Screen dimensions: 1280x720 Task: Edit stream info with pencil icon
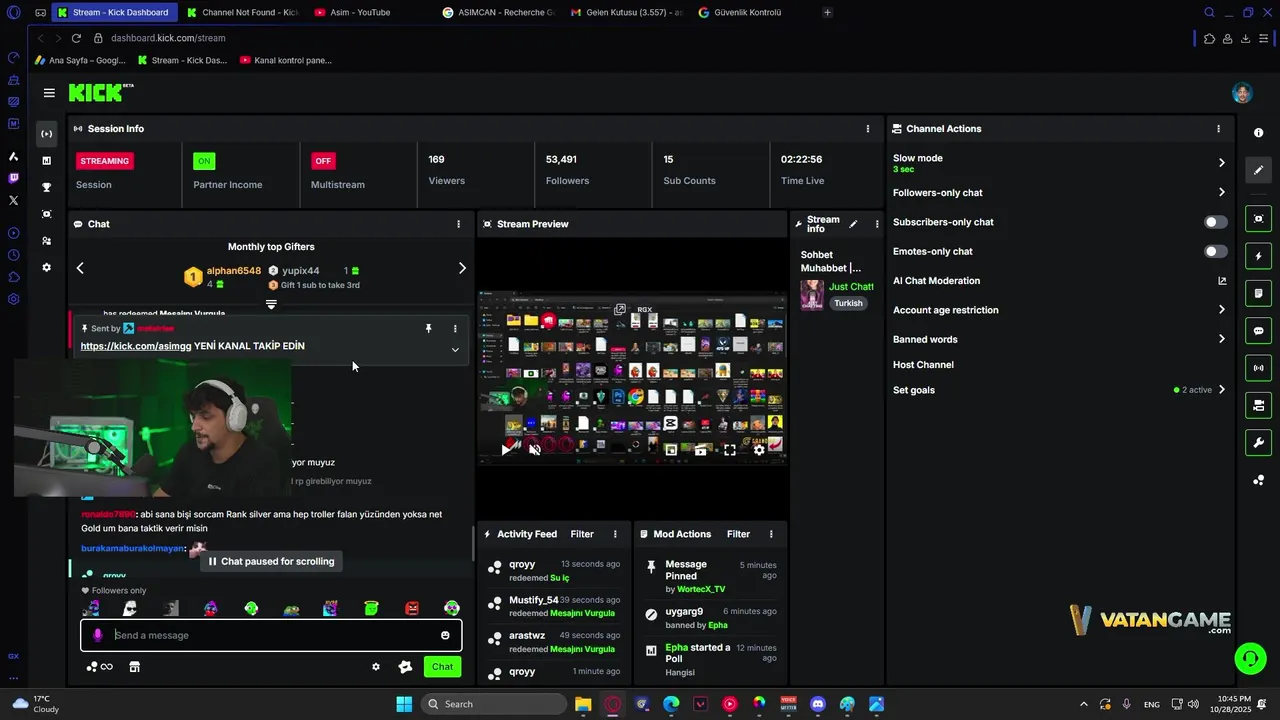[x=853, y=224]
